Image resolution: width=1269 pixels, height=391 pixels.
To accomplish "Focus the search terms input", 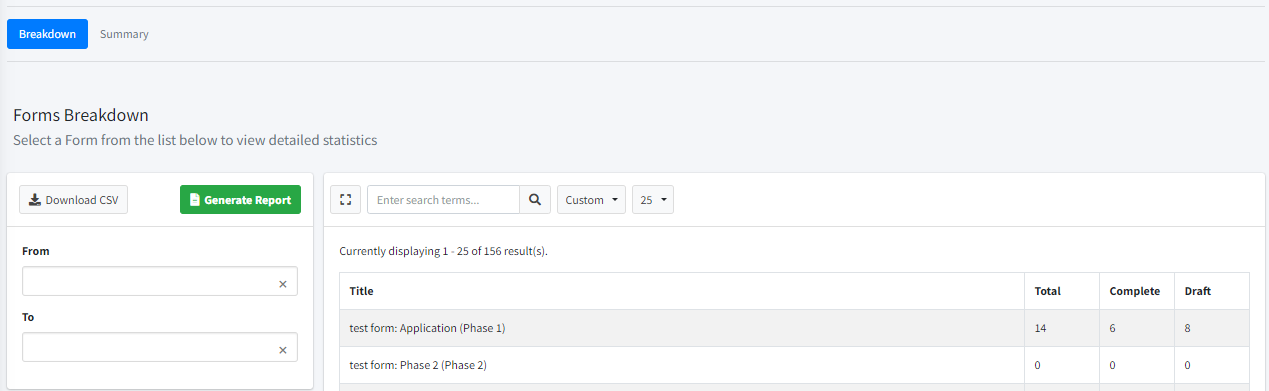I will pyautogui.click(x=443, y=200).
